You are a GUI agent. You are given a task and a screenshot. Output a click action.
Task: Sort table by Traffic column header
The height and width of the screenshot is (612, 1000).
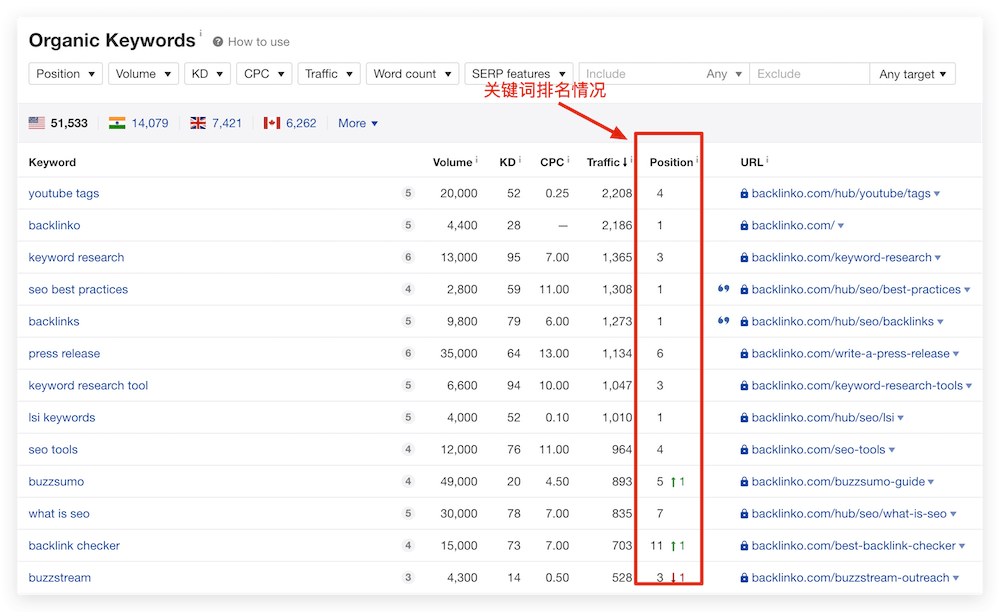click(x=607, y=162)
